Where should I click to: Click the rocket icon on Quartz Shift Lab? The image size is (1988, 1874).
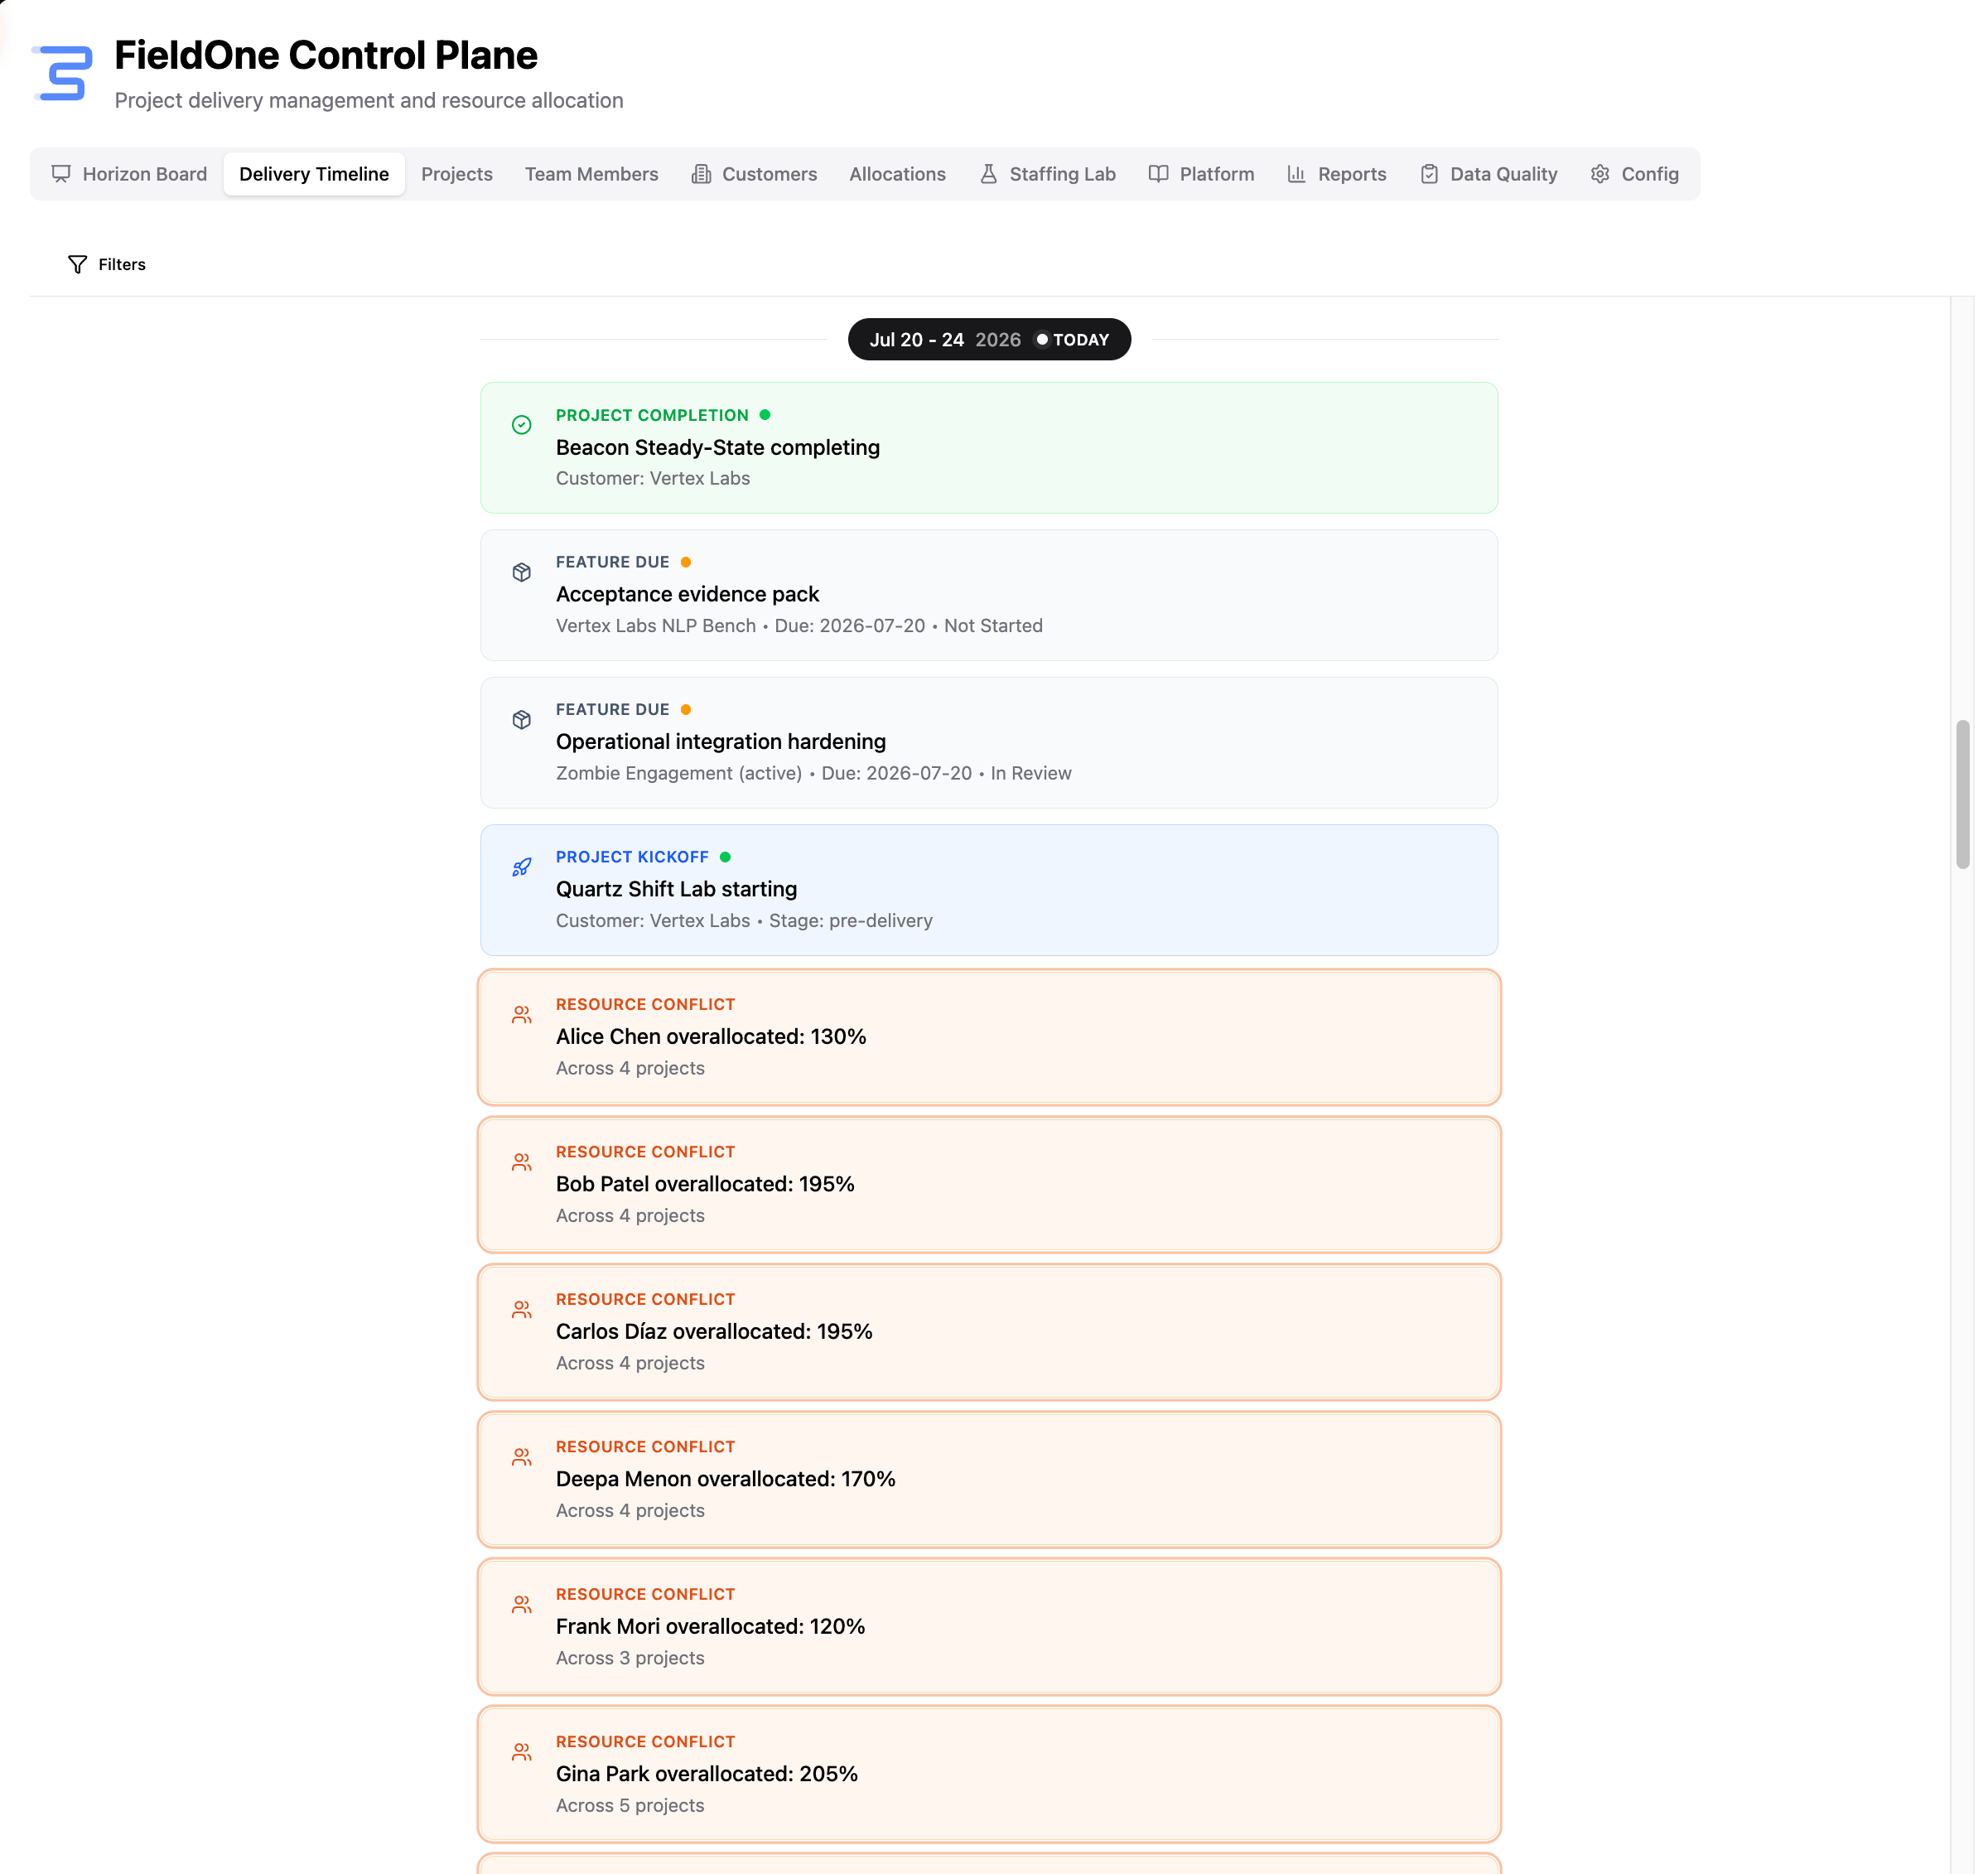coord(521,867)
